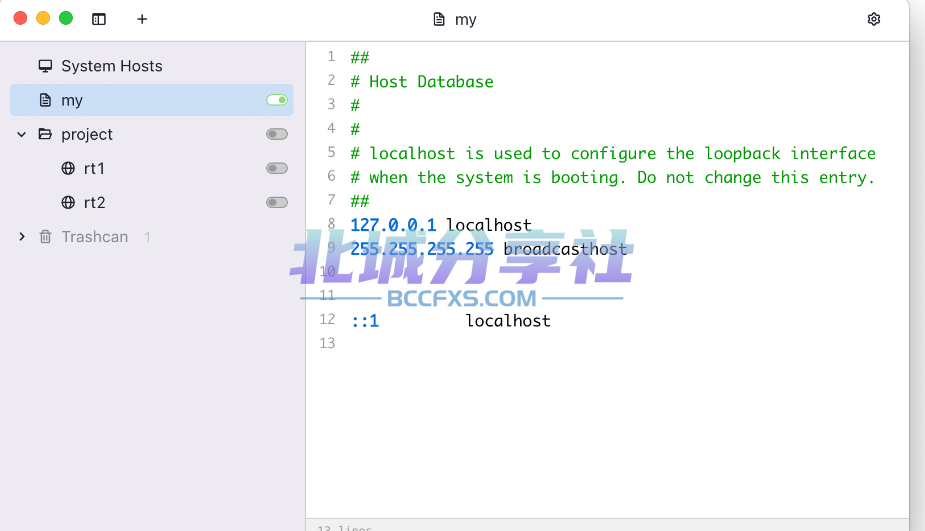Click the IP 127.0.0.1 in editor

point(393,225)
